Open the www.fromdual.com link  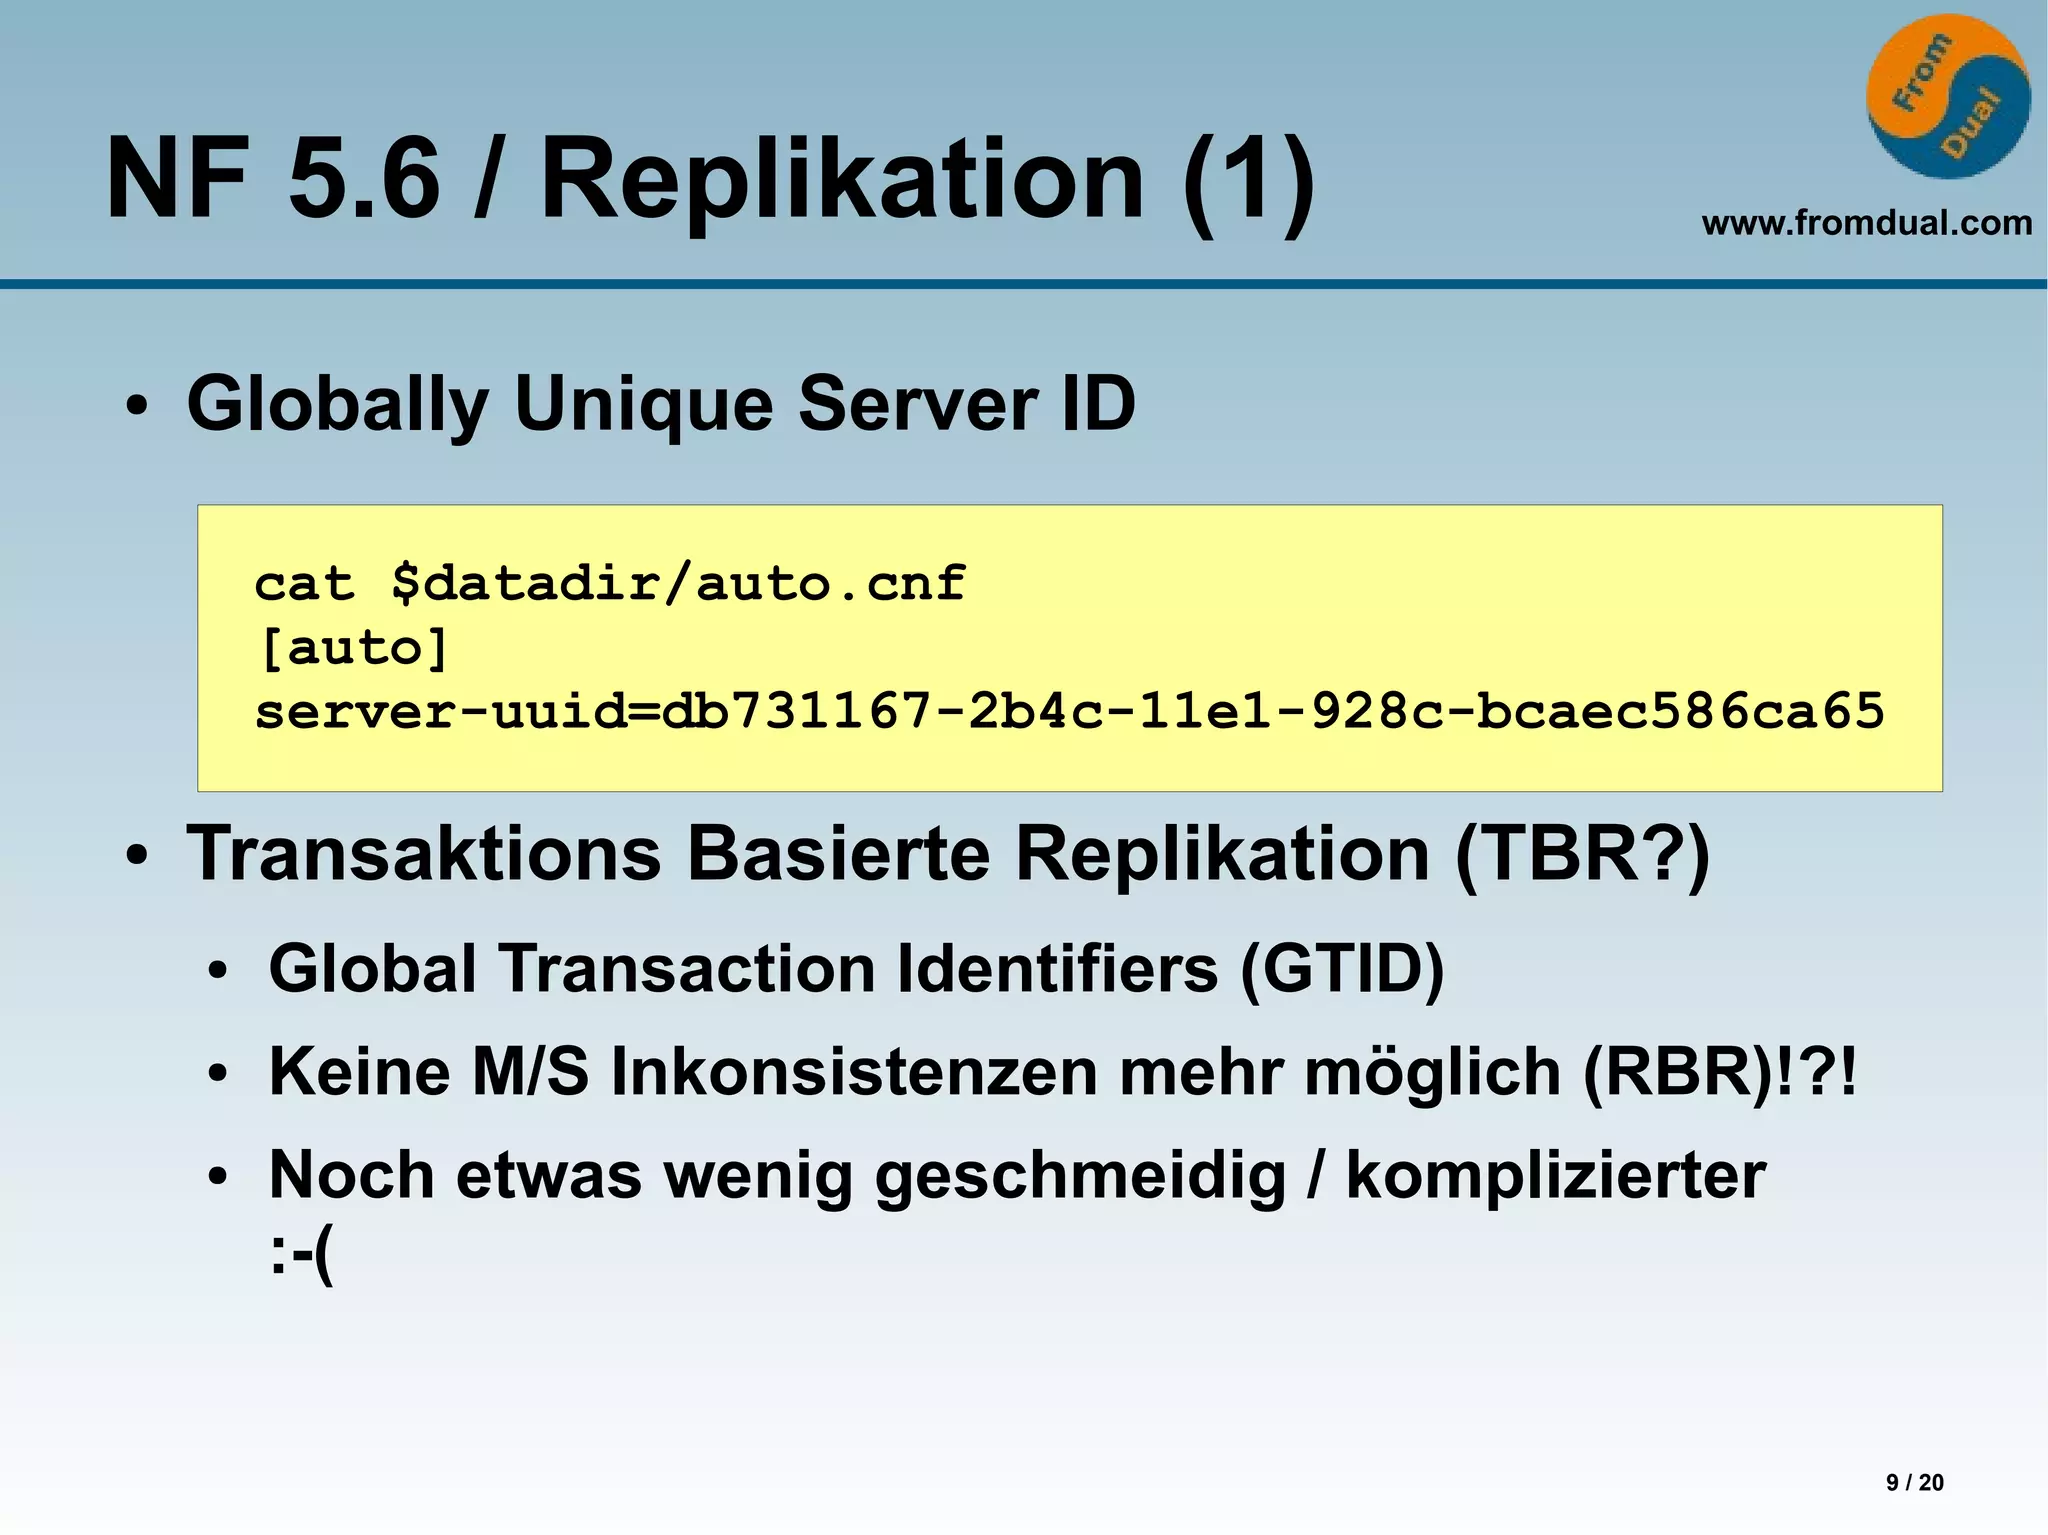1867,222
